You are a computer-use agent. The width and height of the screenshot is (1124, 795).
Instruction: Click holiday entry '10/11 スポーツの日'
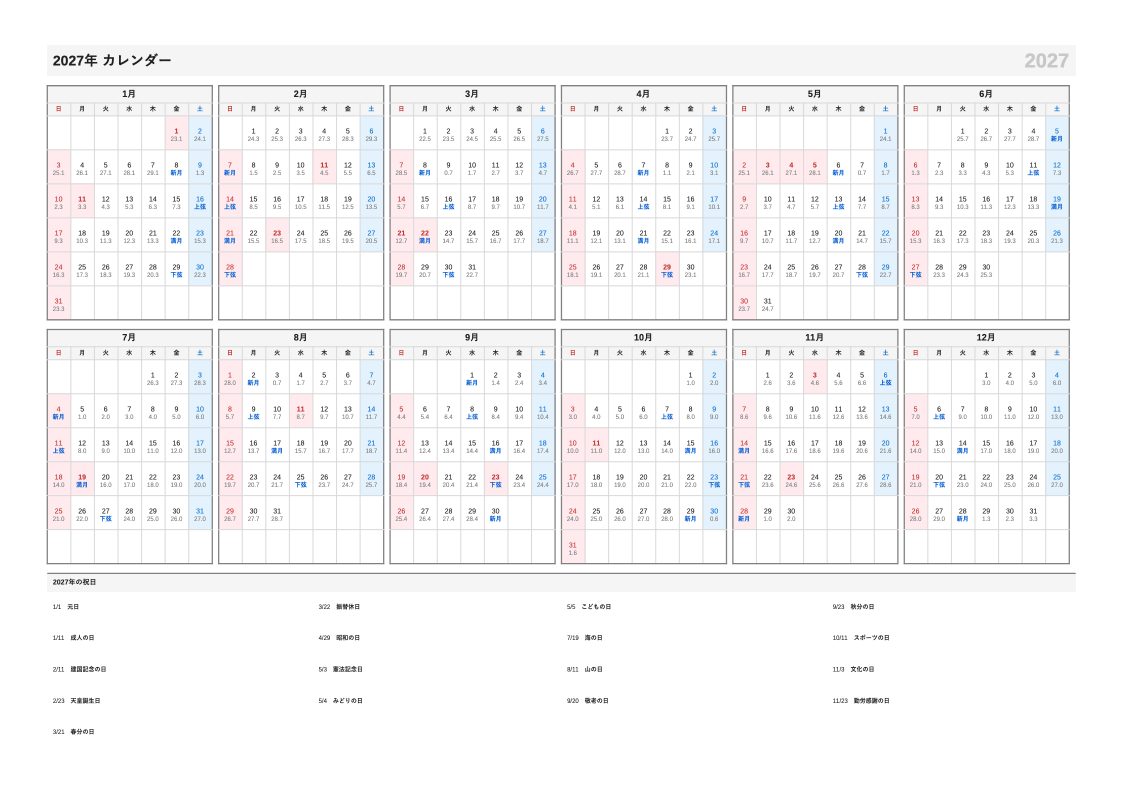pyautogui.click(x=861, y=637)
